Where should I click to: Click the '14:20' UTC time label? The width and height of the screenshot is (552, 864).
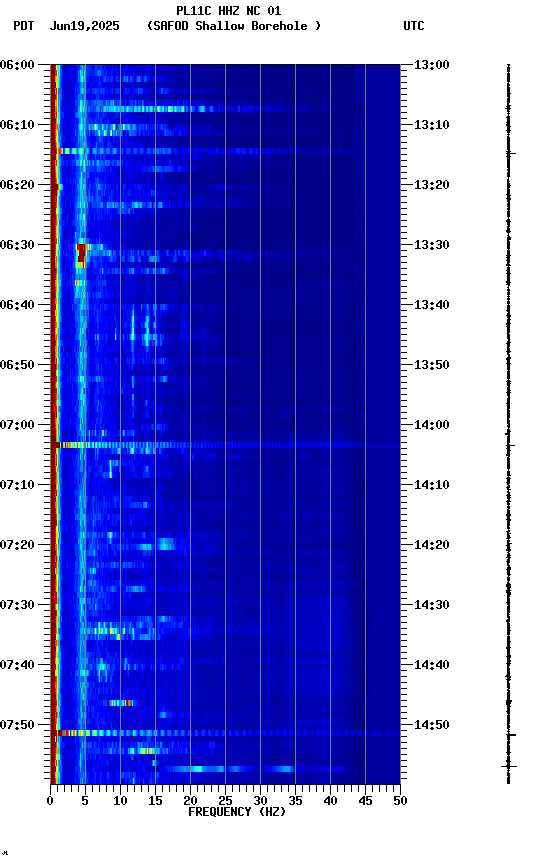click(432, 545)
